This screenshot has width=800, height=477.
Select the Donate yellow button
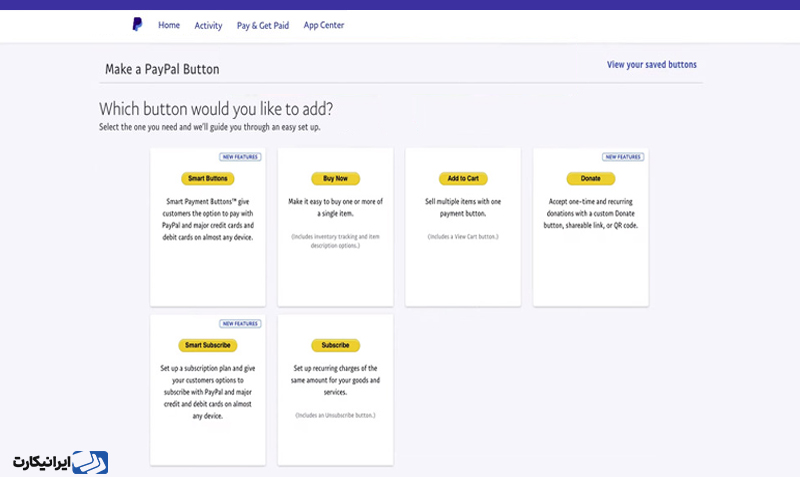tap(591, 179)
